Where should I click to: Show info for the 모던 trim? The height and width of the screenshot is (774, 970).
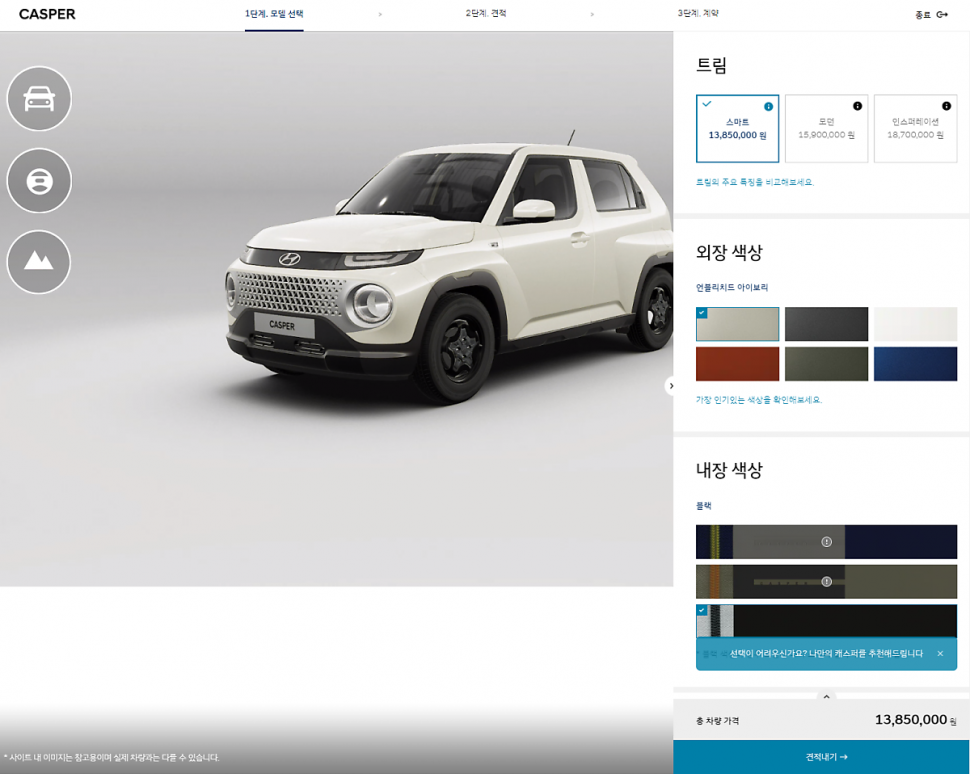857,106
